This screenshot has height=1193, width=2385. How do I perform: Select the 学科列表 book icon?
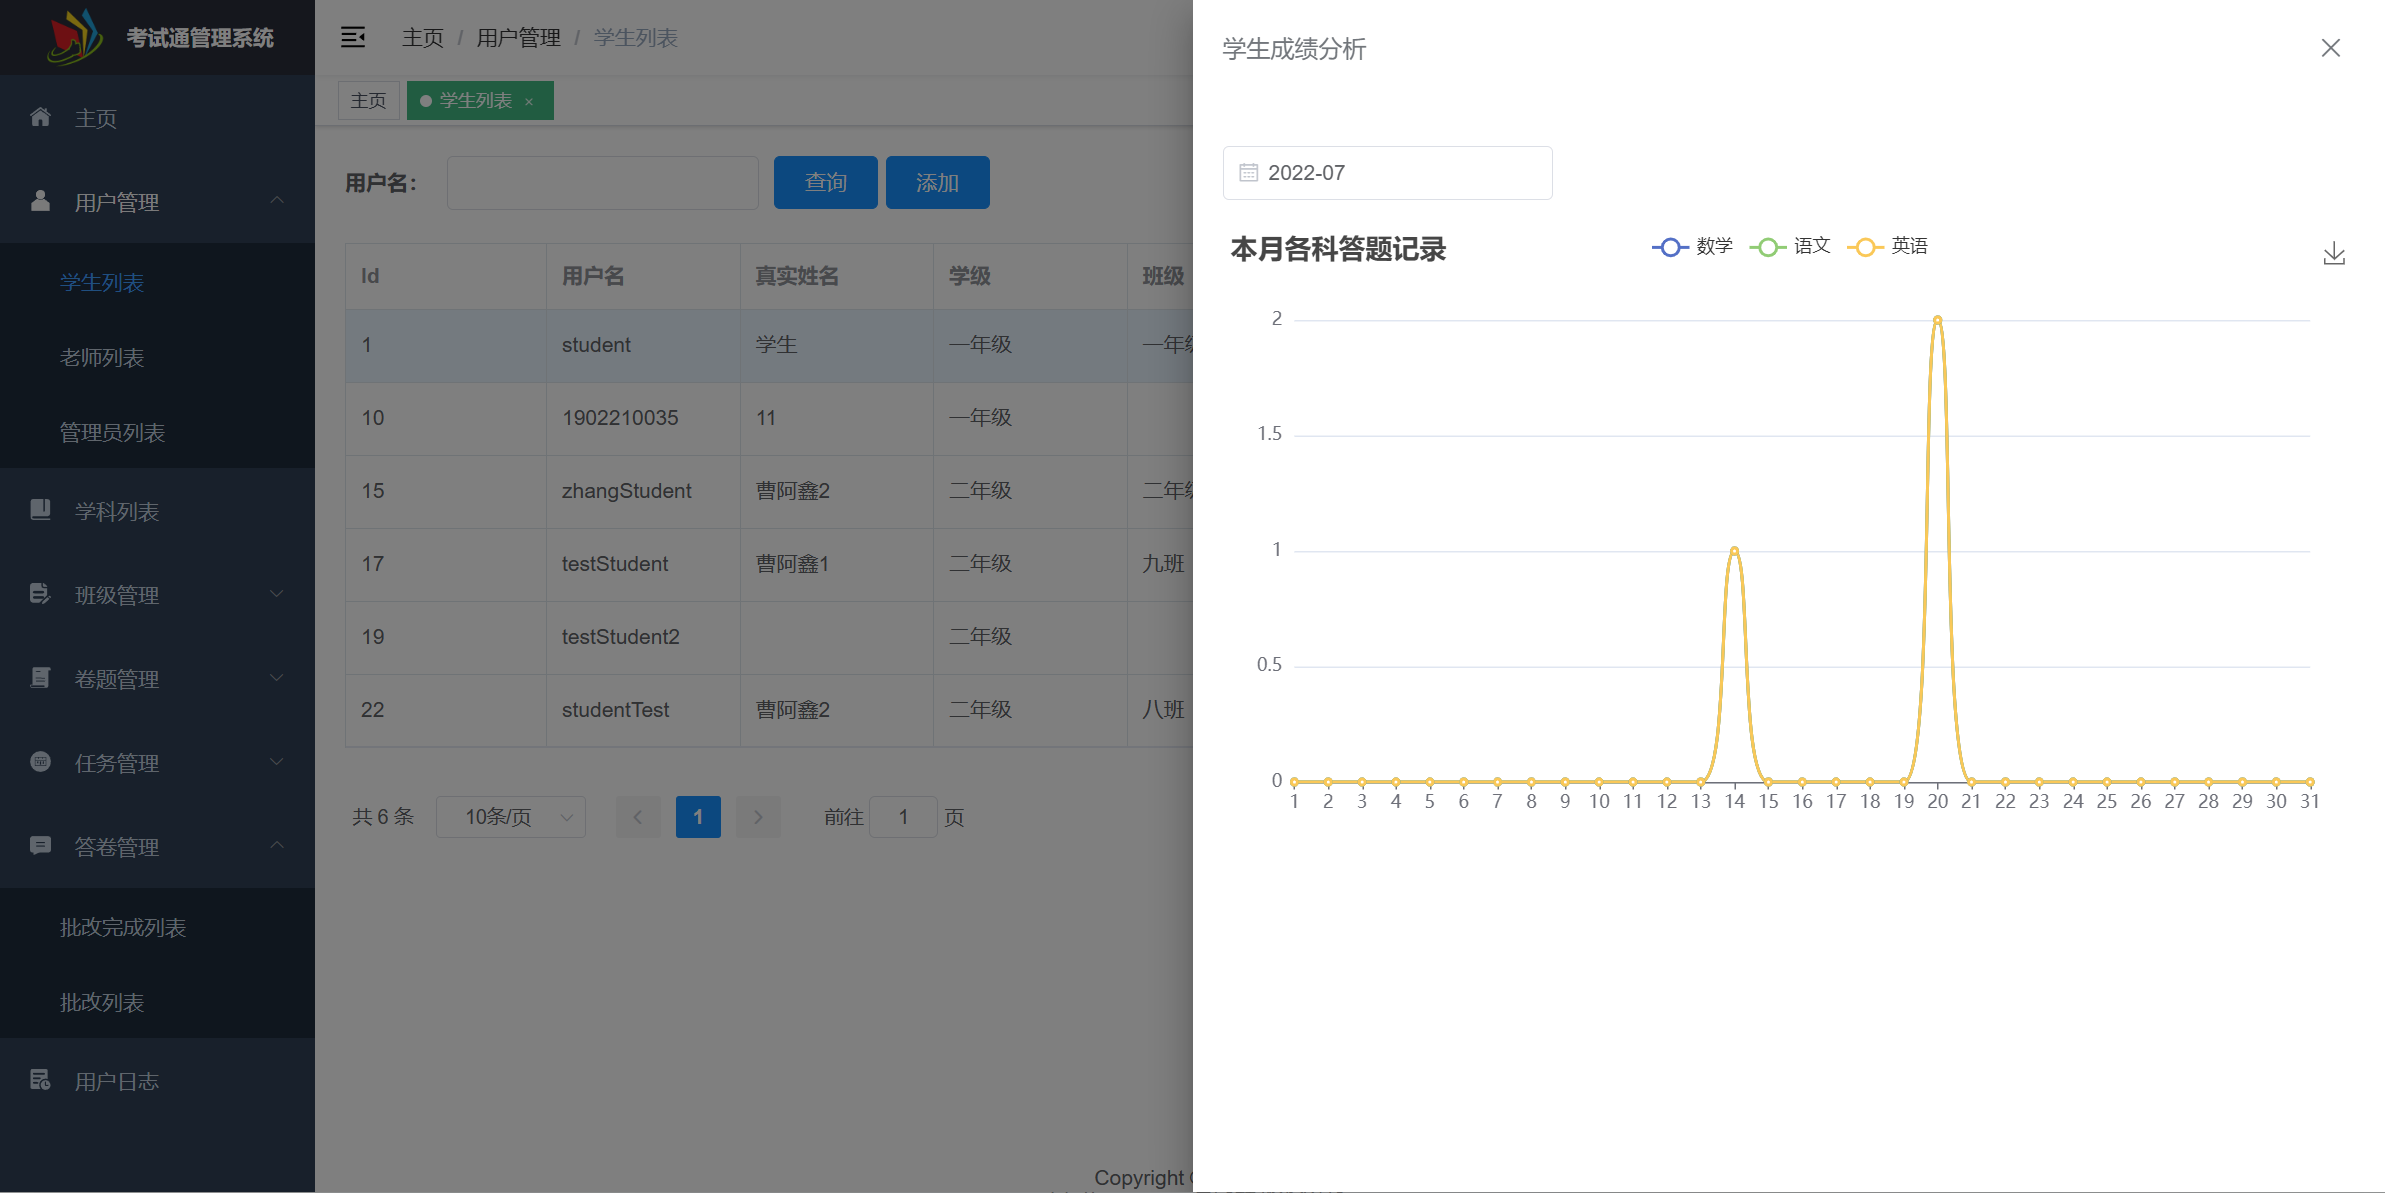point(41,511)
